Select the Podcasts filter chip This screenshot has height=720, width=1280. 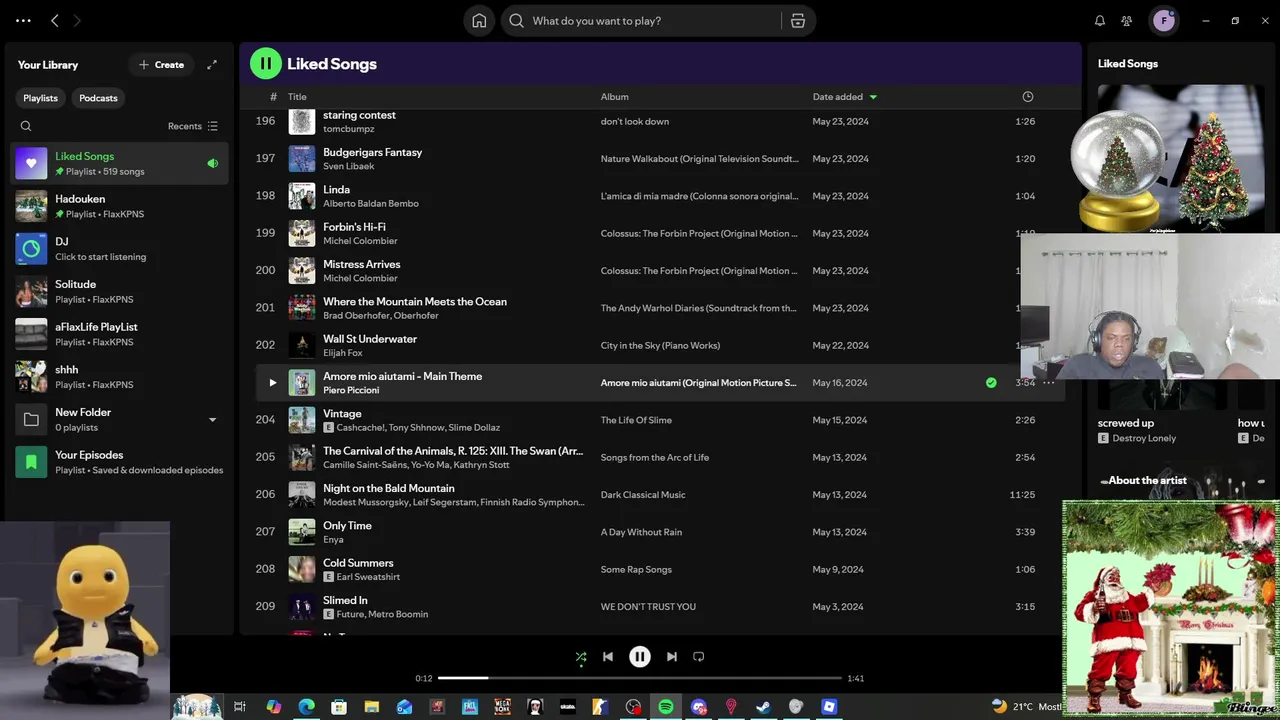pos(98,98)
